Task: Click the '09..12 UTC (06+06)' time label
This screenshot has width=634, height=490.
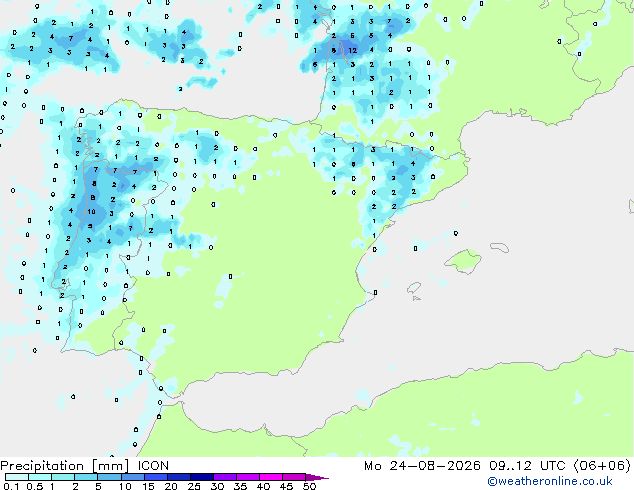Action: [x=560, y=466]
